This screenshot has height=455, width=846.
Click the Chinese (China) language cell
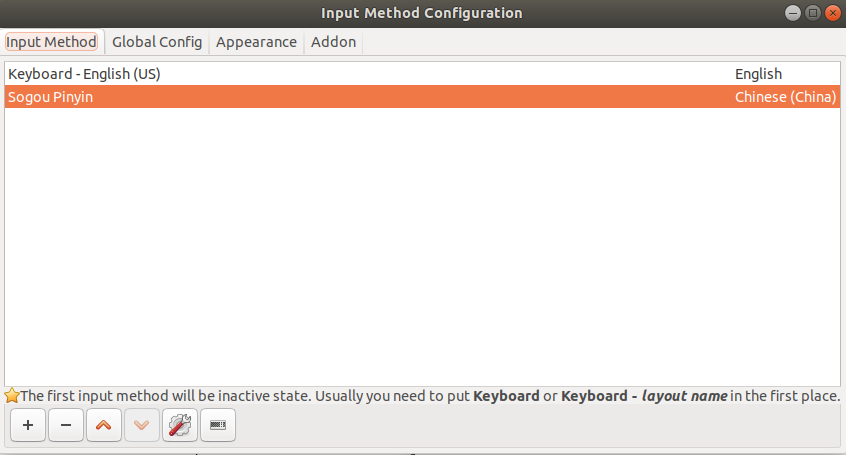785,97
